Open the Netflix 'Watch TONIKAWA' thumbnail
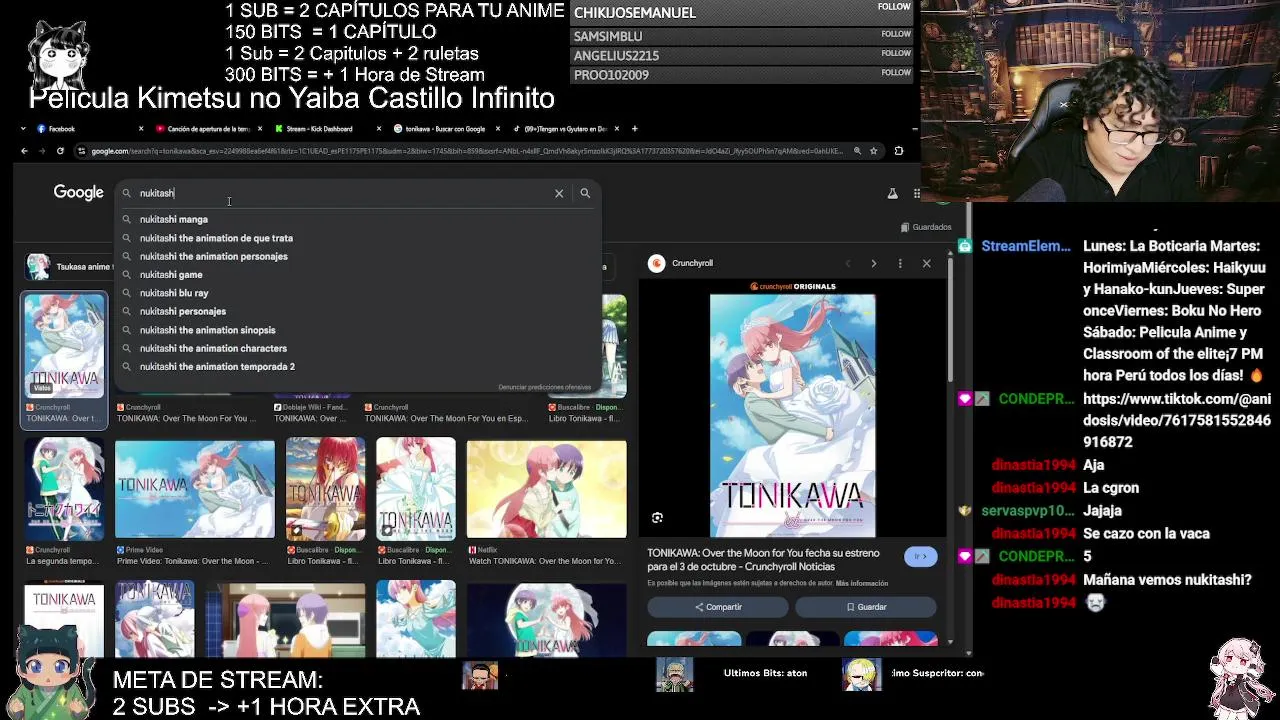Image resolution: width=1280 pixels, height=720 pixels. [546, 490]
